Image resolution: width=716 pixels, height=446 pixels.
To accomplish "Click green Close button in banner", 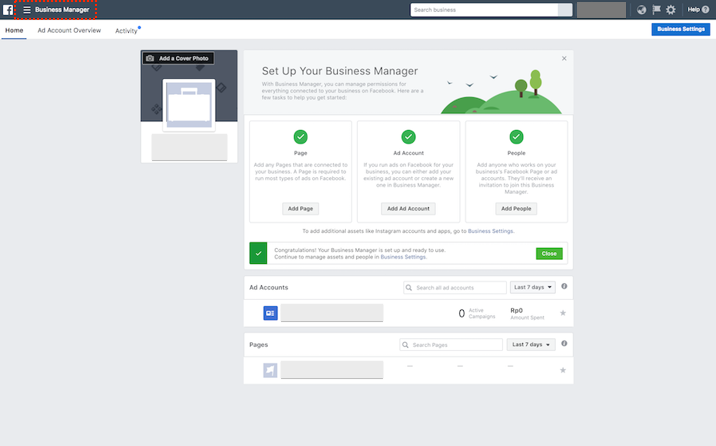I will click(x=549, y=253).
